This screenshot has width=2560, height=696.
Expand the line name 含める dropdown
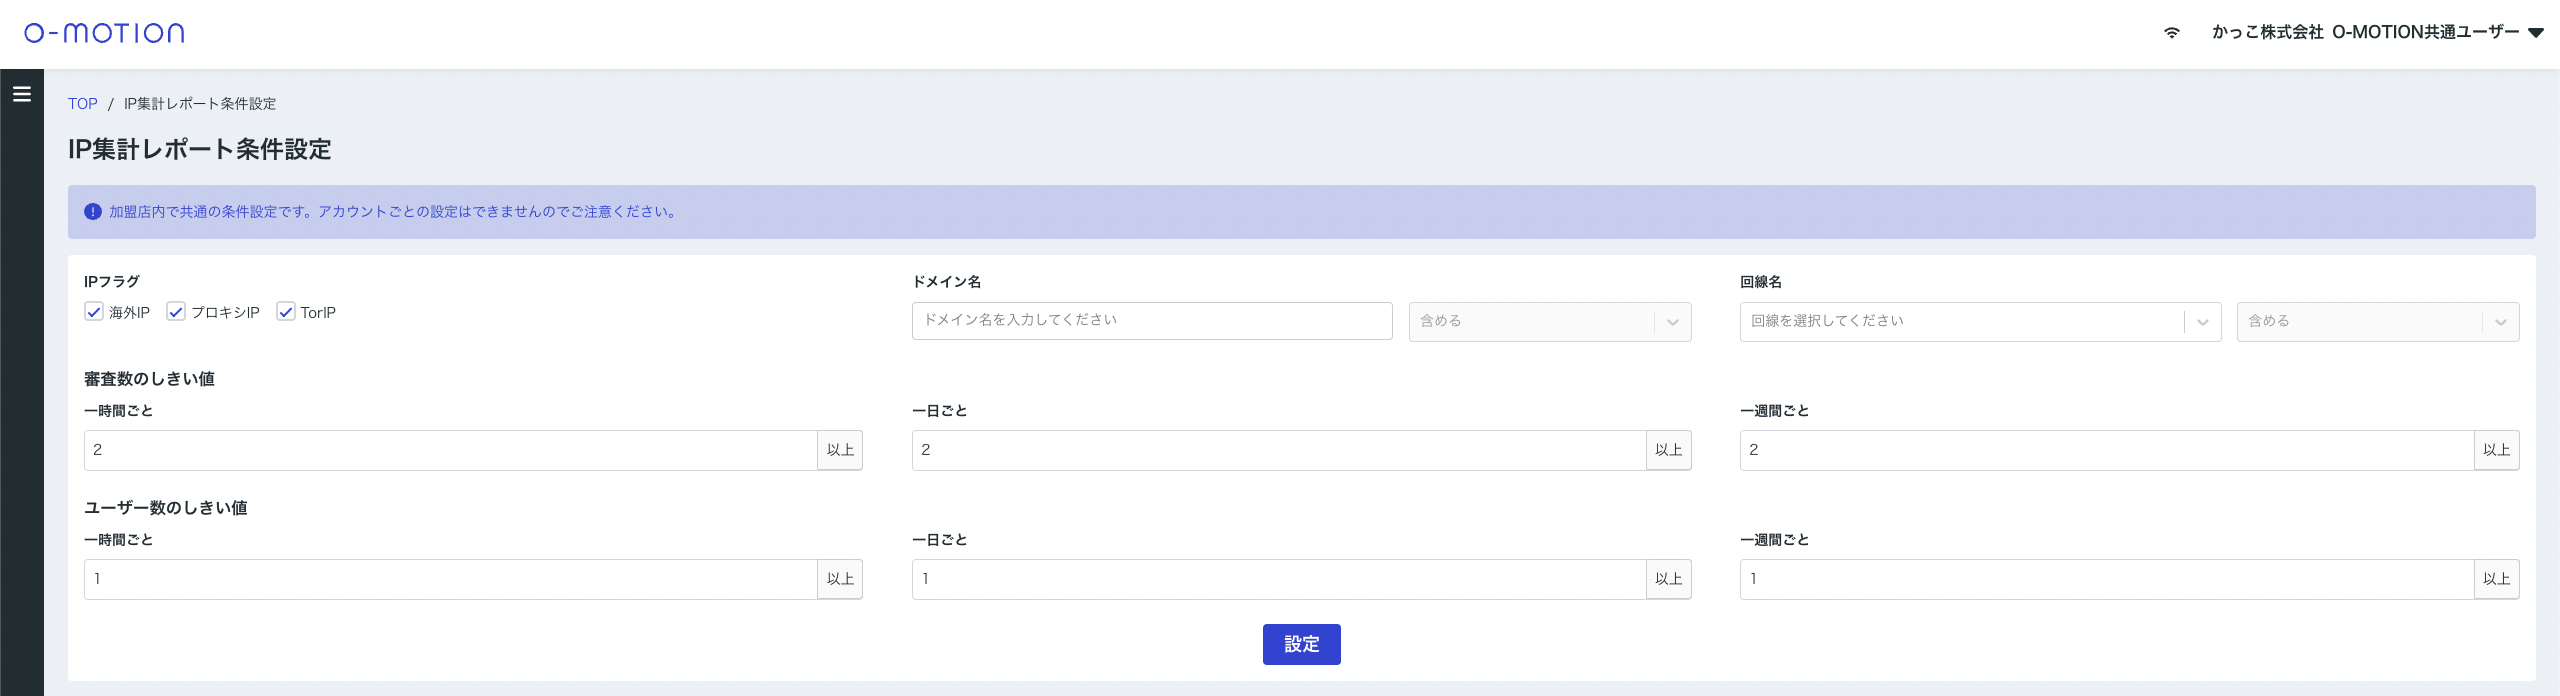coord(2377,321)
